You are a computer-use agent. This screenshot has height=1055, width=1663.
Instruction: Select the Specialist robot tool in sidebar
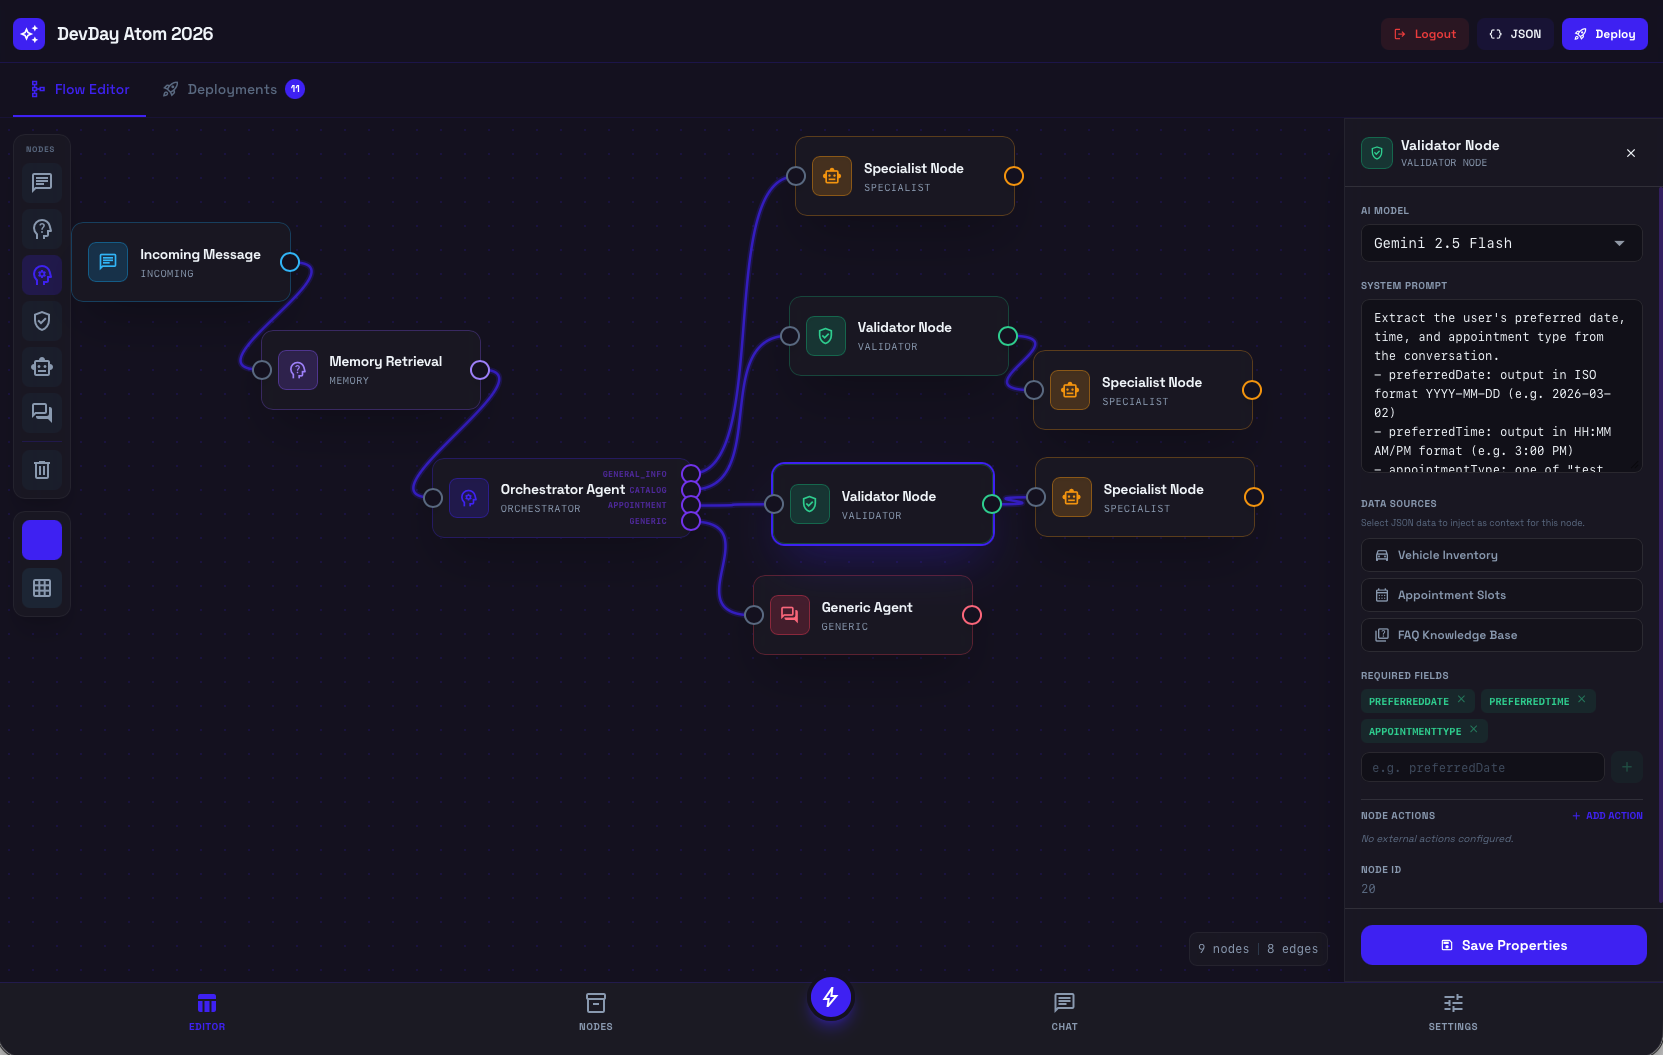pyautogui.click(x=42, y=367)
